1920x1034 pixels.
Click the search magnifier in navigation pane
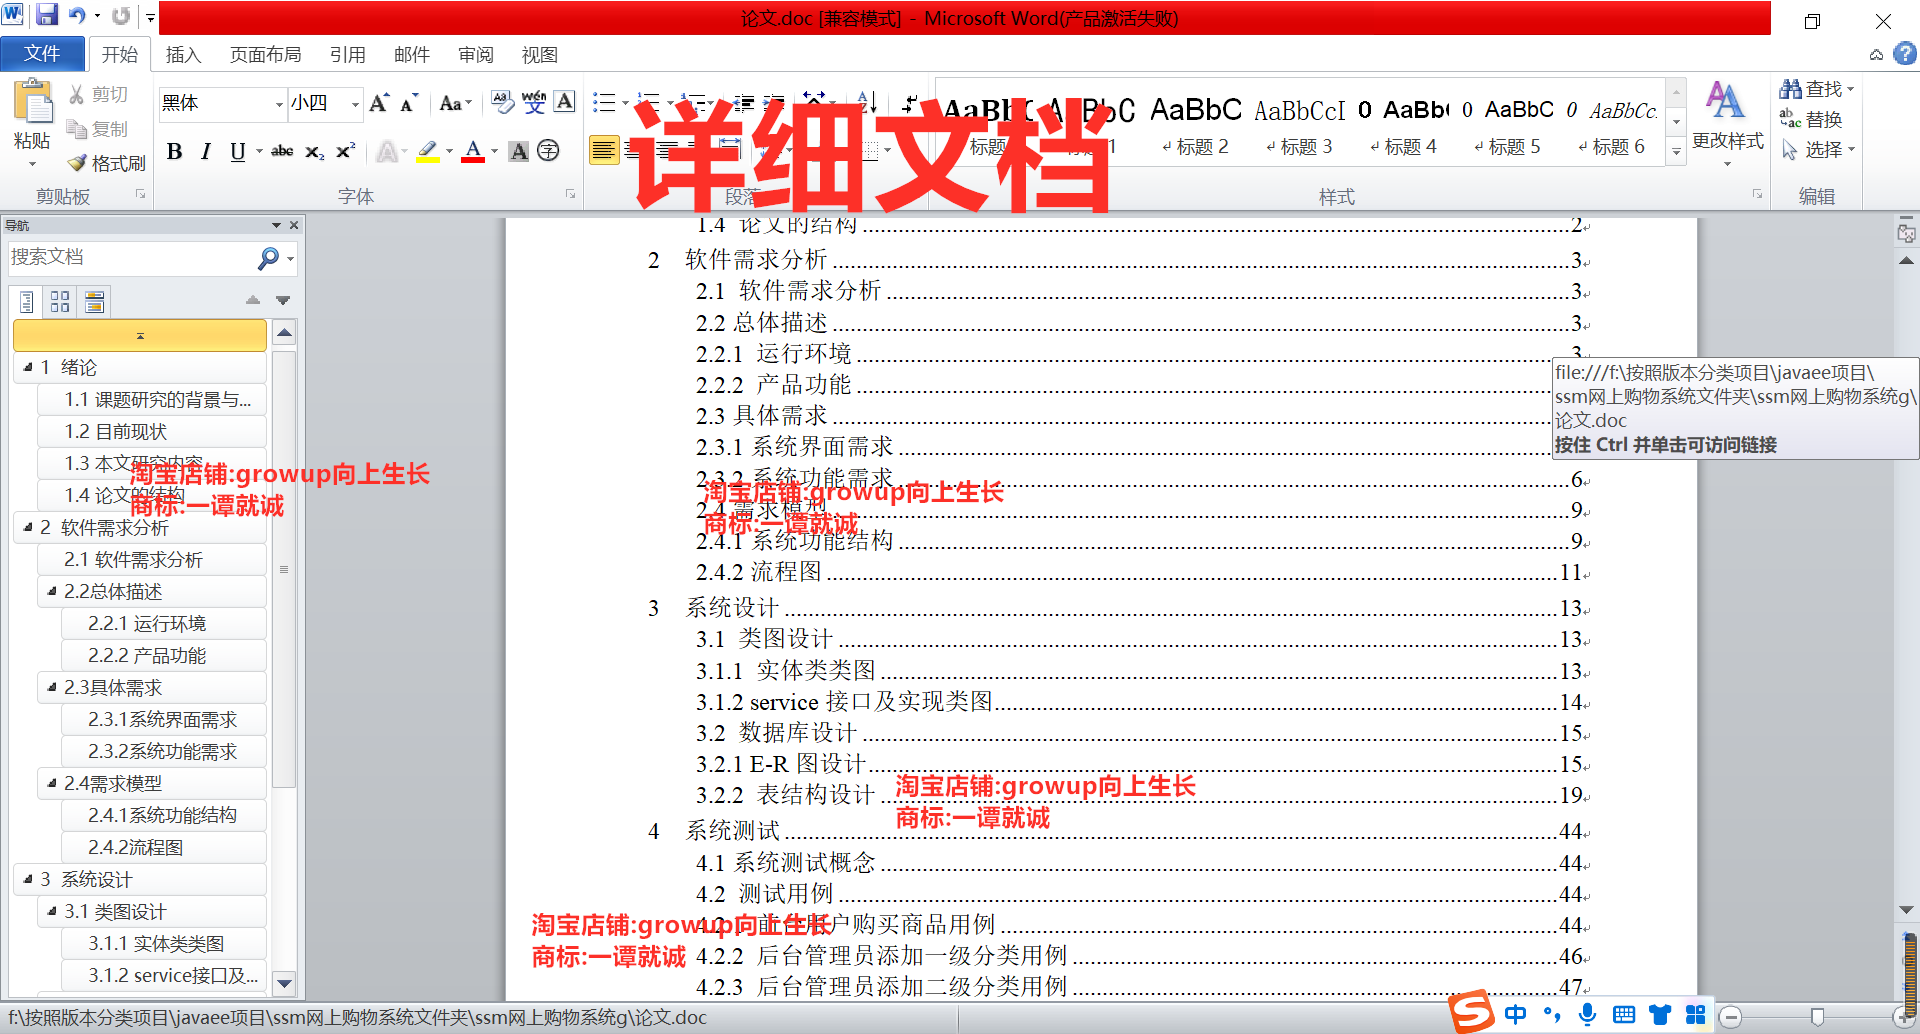pos(268,258)
